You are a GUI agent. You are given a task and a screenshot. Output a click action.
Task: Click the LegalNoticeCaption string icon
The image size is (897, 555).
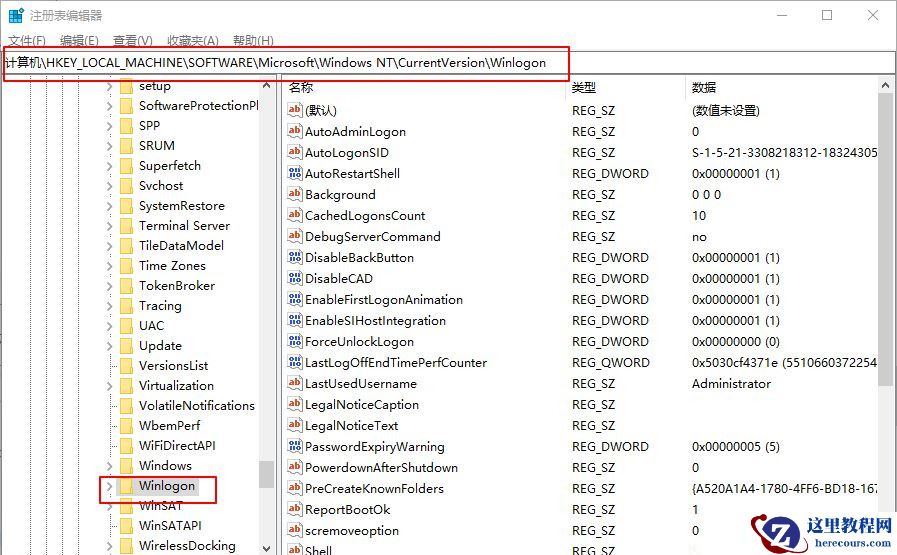point(295,405)
